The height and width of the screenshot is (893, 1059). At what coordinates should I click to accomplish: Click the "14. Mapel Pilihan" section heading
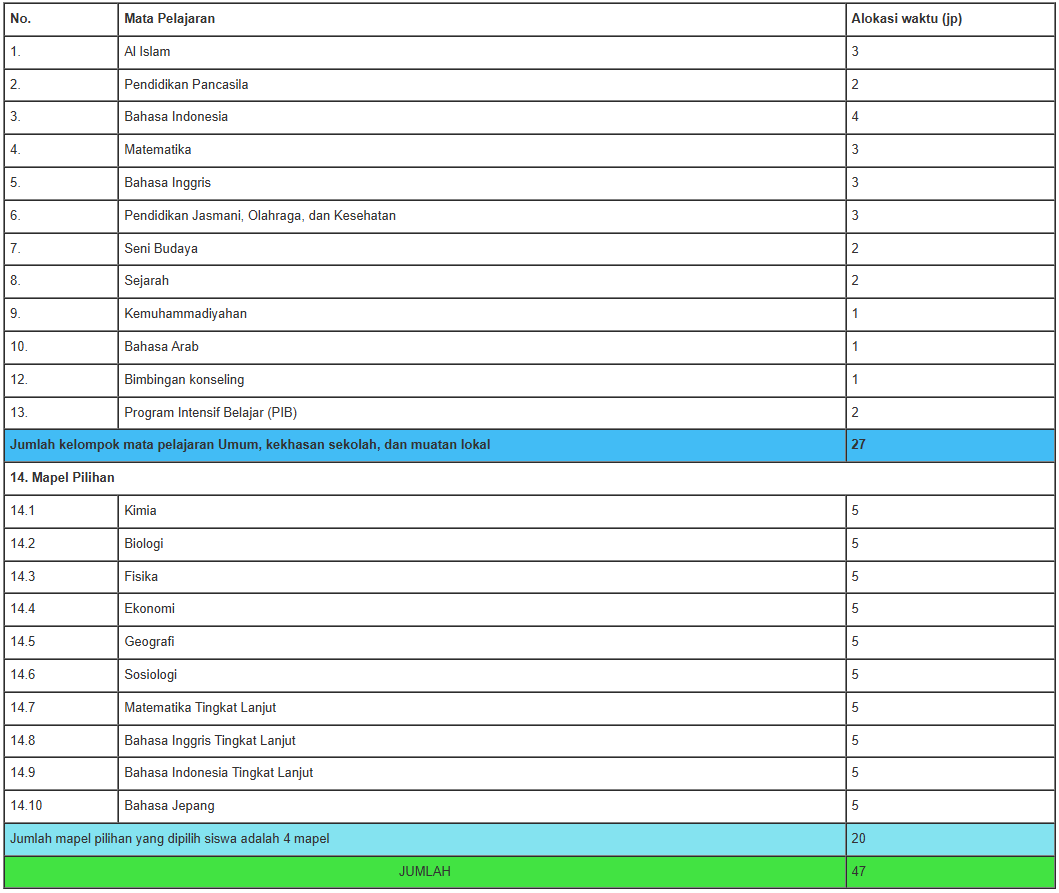(62, 478)
